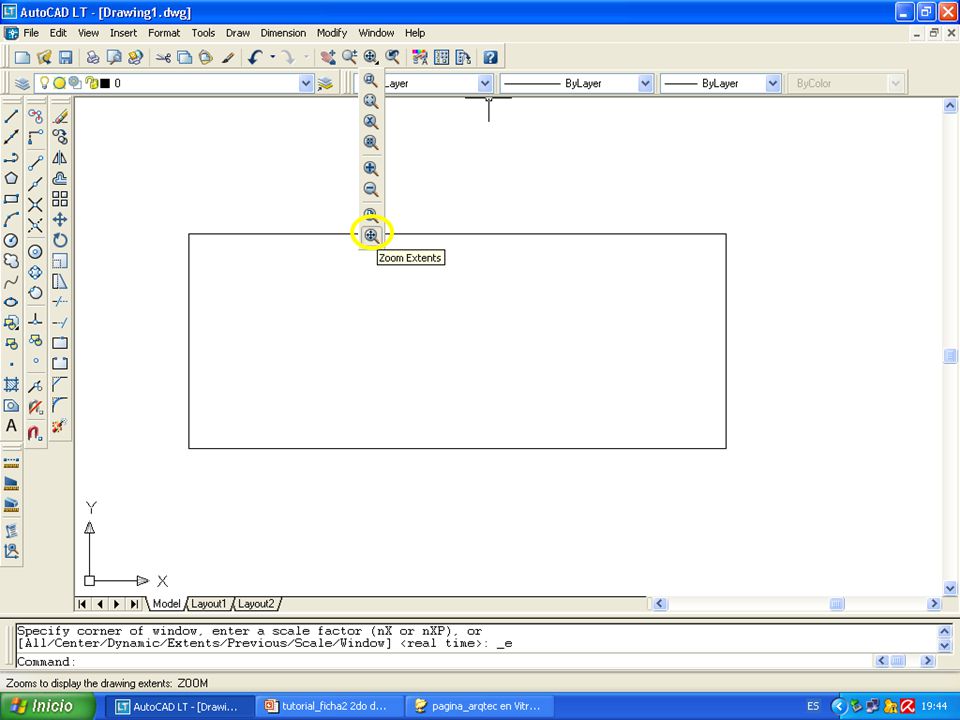Select the Rotate tool
960x720 pixels.
[x=60, y=241]
